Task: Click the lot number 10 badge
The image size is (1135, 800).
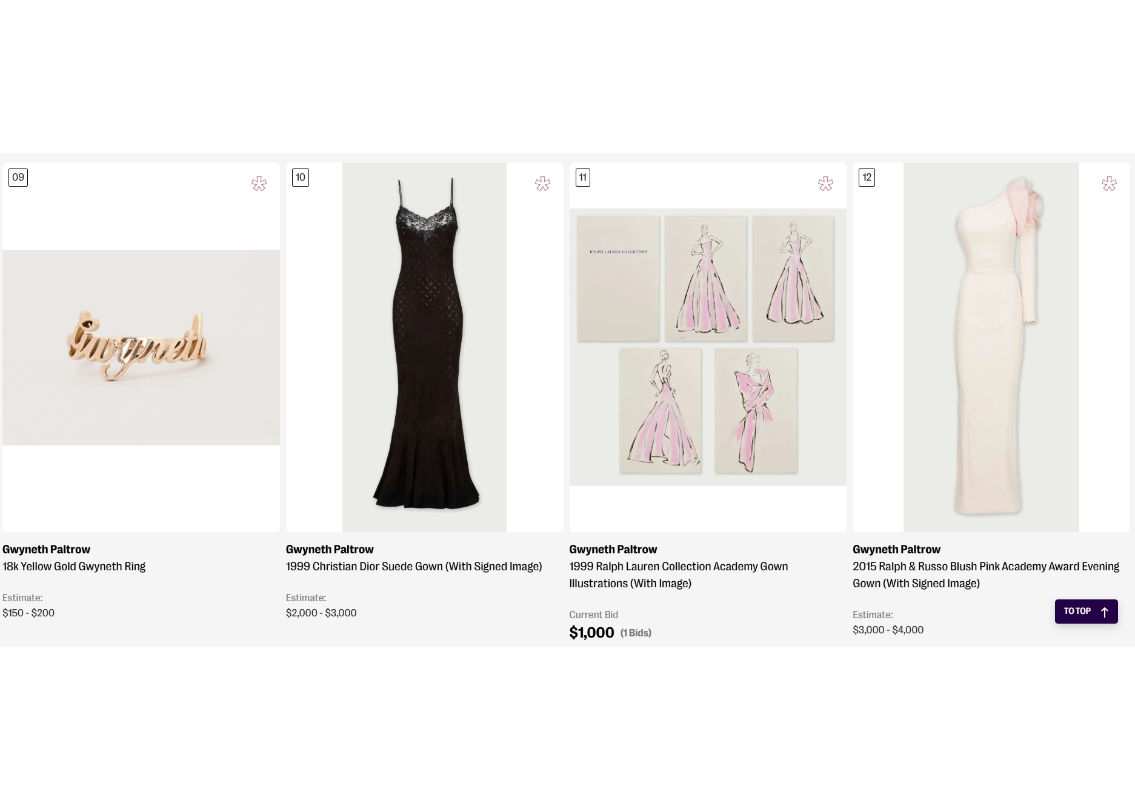Action: tap(300, 177)
